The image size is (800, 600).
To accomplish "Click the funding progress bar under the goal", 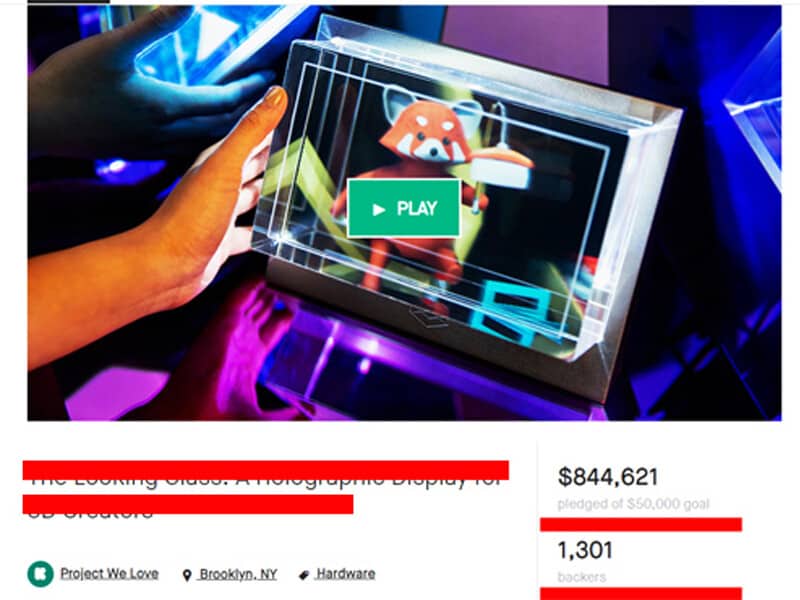I will (x=641, y=524).
